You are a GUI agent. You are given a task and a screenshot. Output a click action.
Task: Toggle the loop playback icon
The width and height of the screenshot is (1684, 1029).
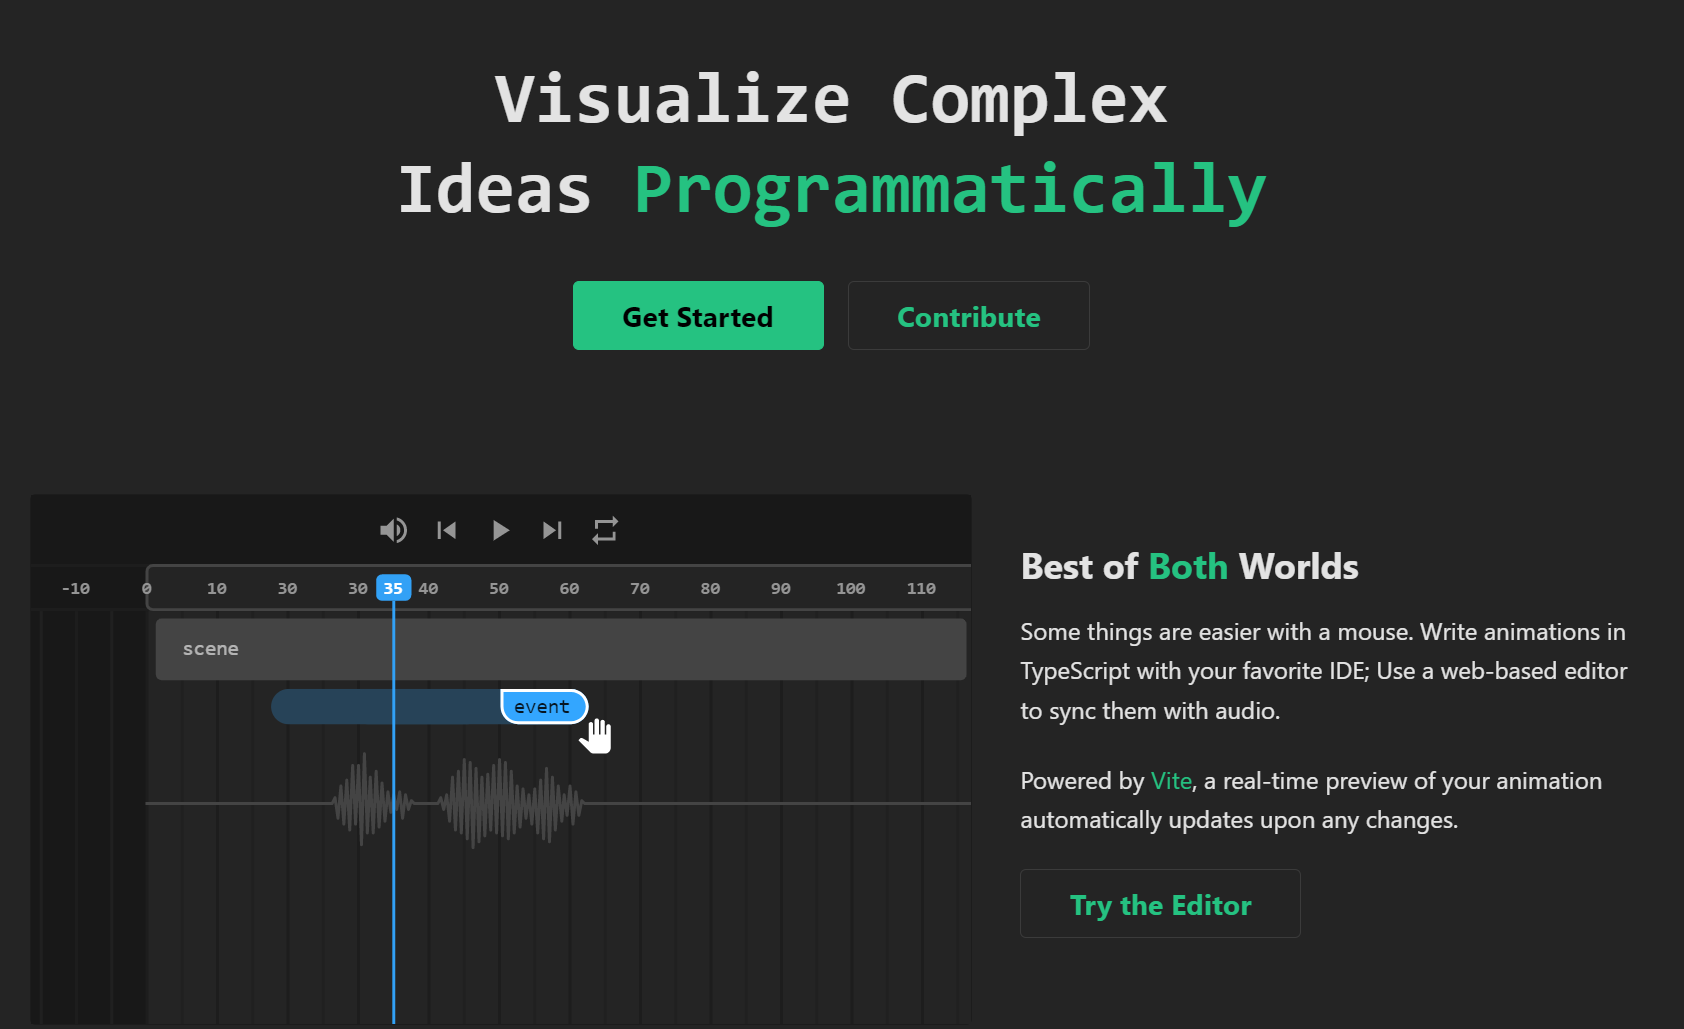605,530
